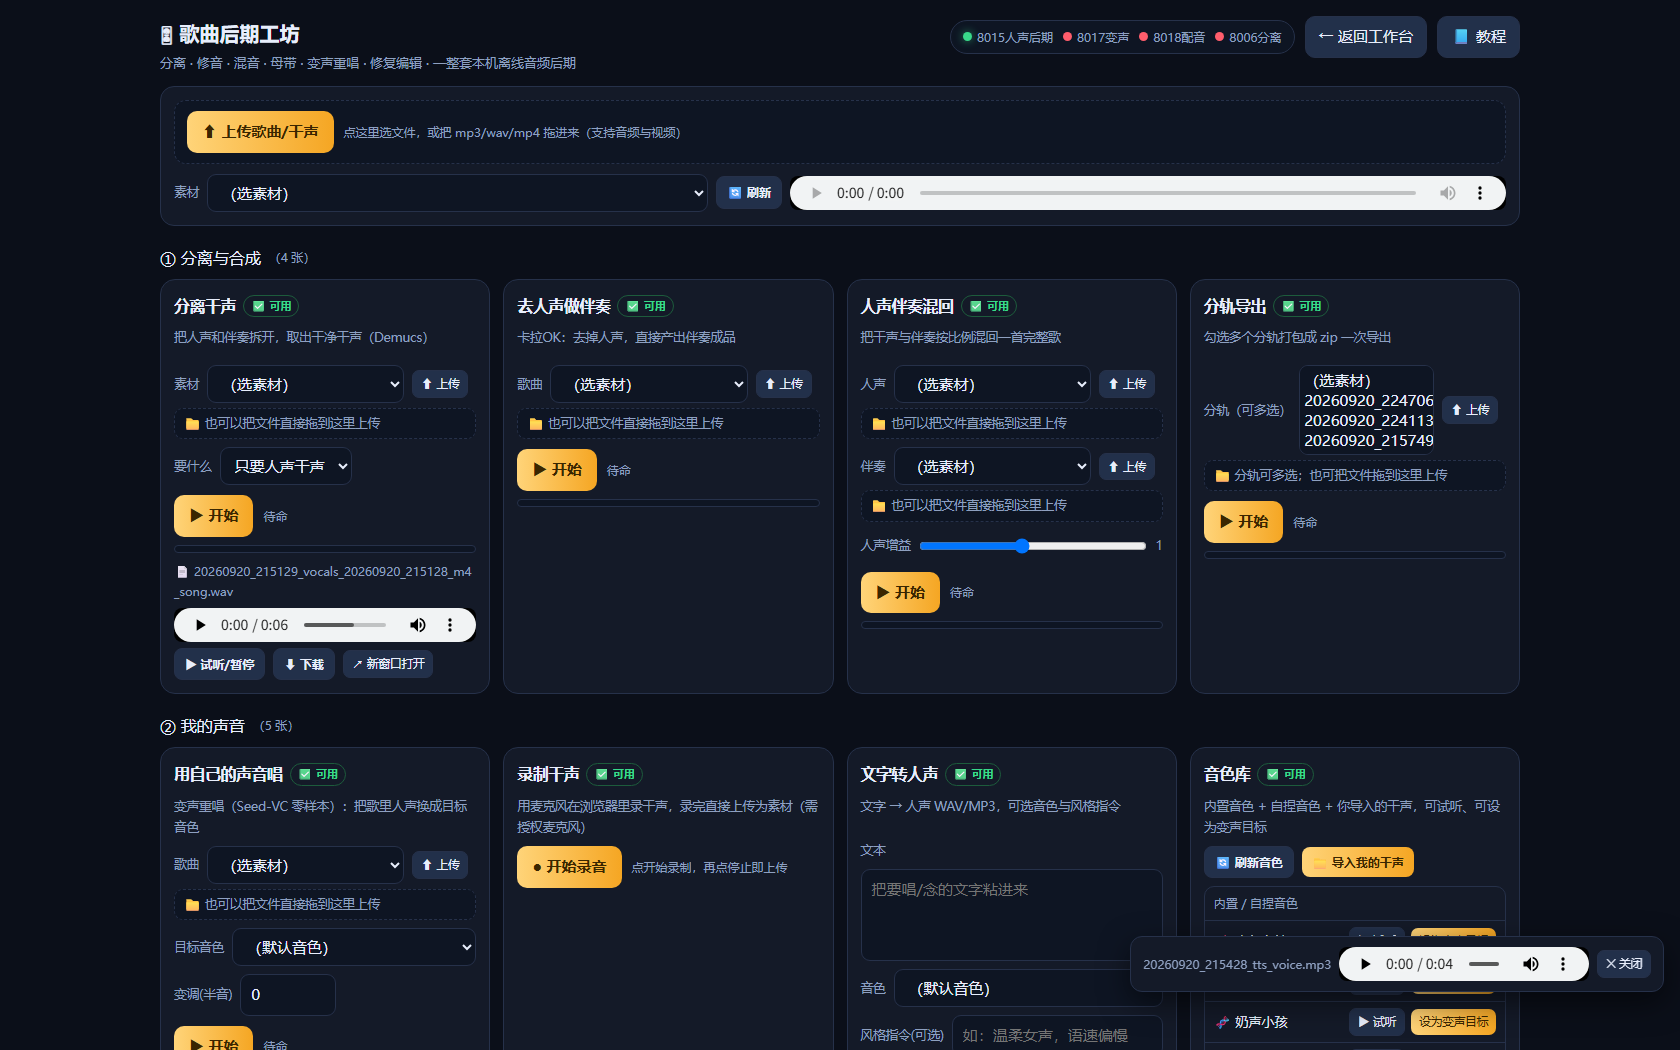Image resolution: width=1680 pixels, height=1050 pixels.
Task: Click 上传 next to 伴奏 selector
Action: (1127, 467)
